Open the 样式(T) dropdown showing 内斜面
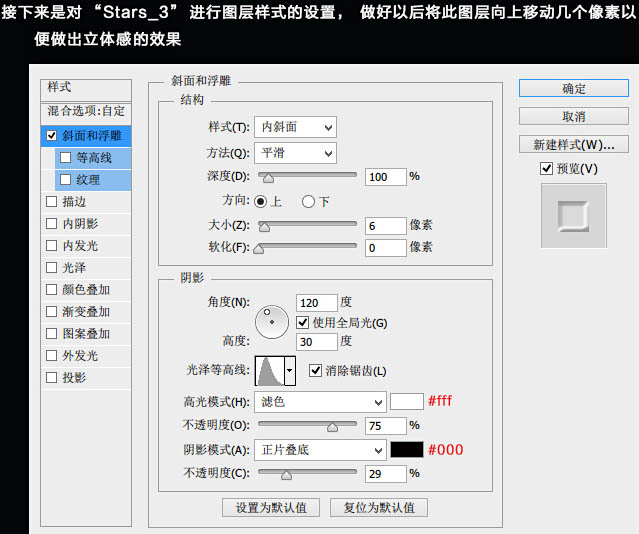Viewport: 639px width, 534px height. (295, 127)
